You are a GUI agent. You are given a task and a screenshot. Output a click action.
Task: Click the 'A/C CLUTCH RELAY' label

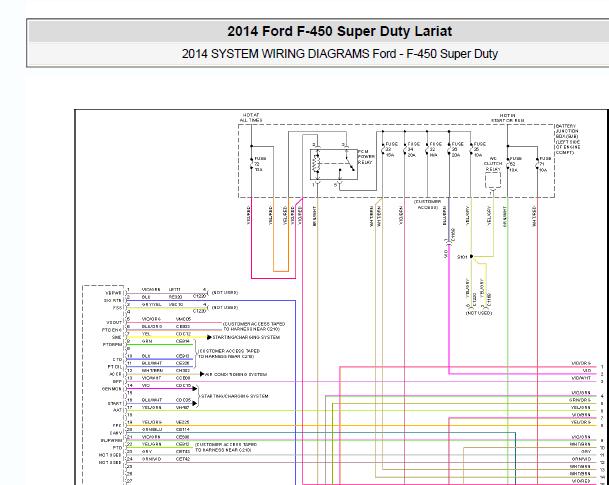(493, 164)
